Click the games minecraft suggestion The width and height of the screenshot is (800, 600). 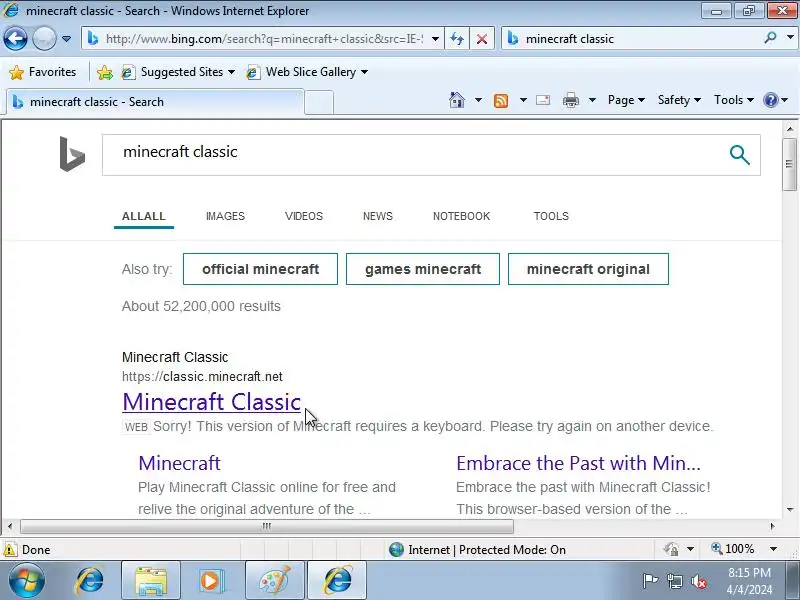click(x=423, y=269)
